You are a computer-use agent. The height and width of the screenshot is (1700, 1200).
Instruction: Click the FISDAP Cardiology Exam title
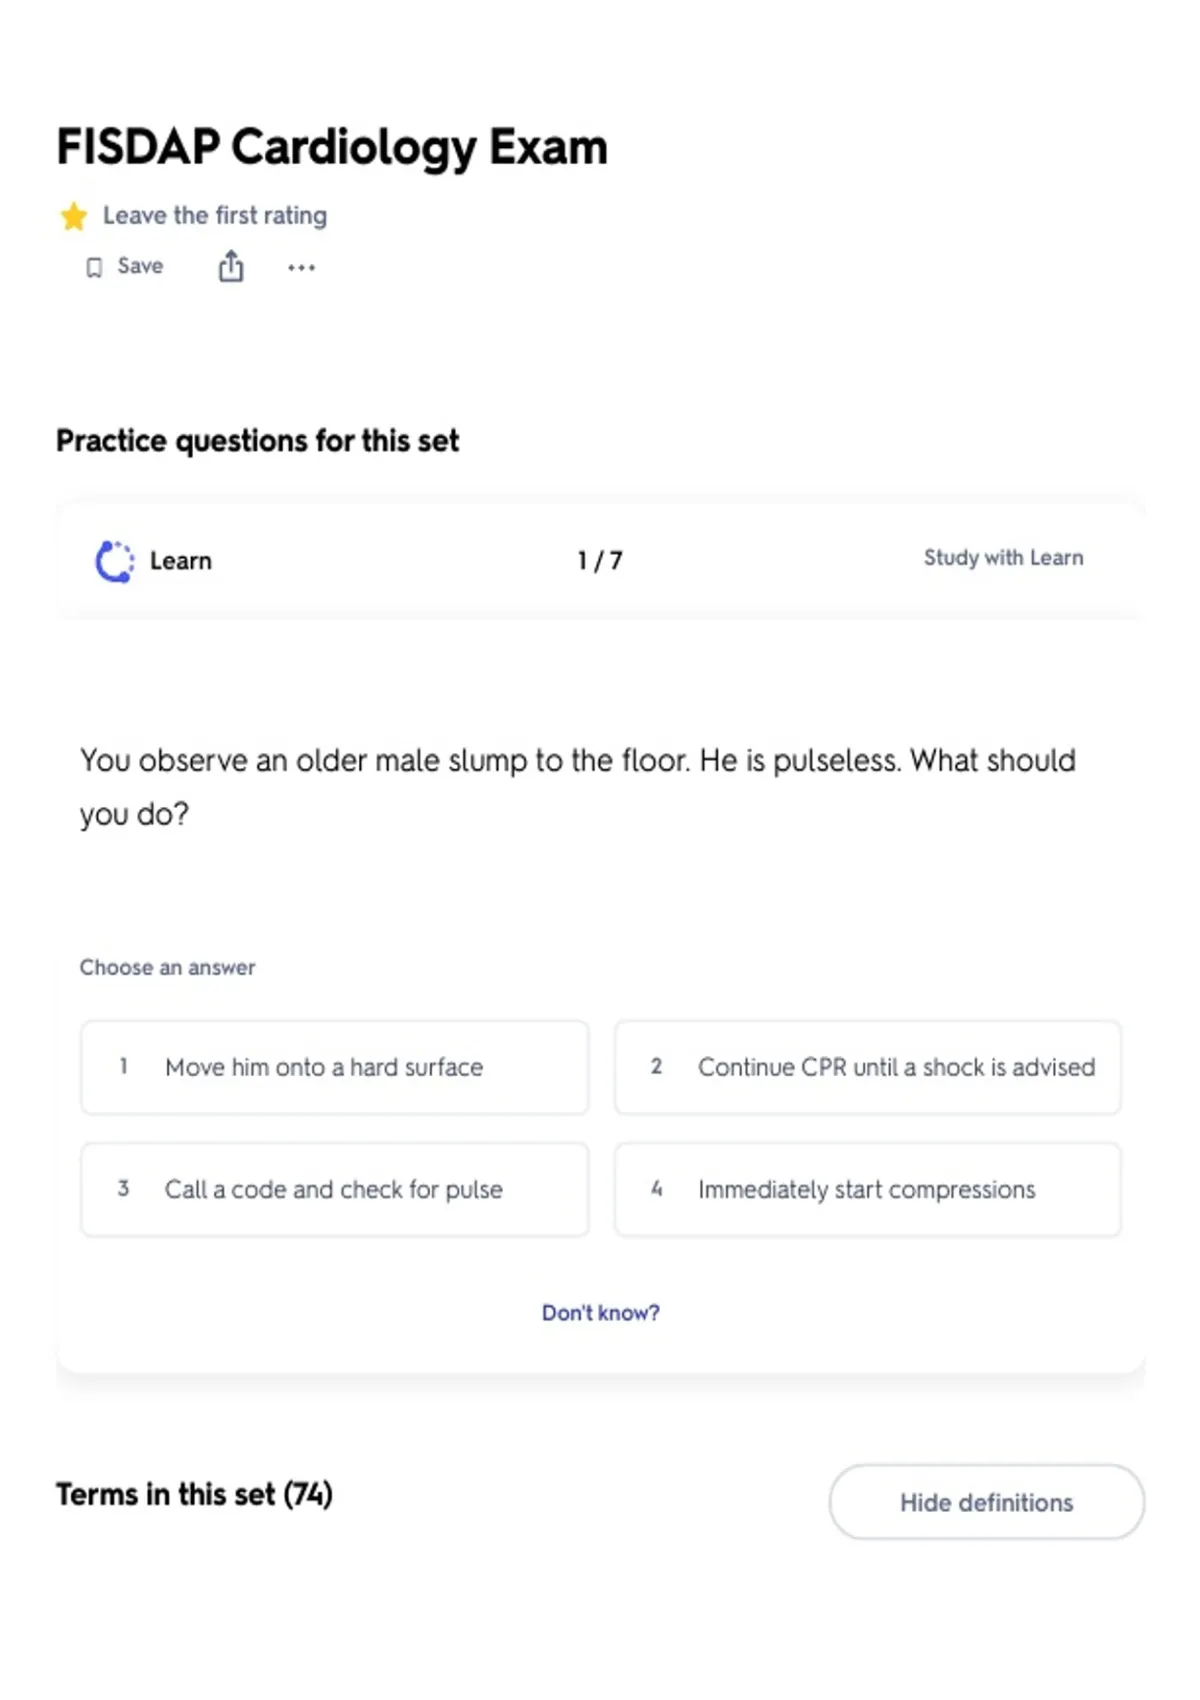332,147
